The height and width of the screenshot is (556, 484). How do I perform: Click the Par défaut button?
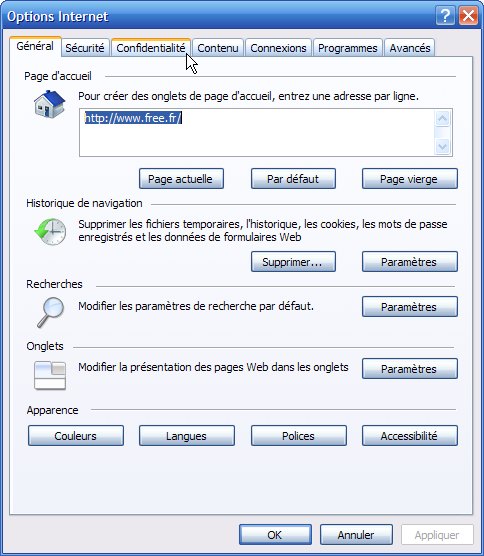pyautogui.click(x=293, y=179)
